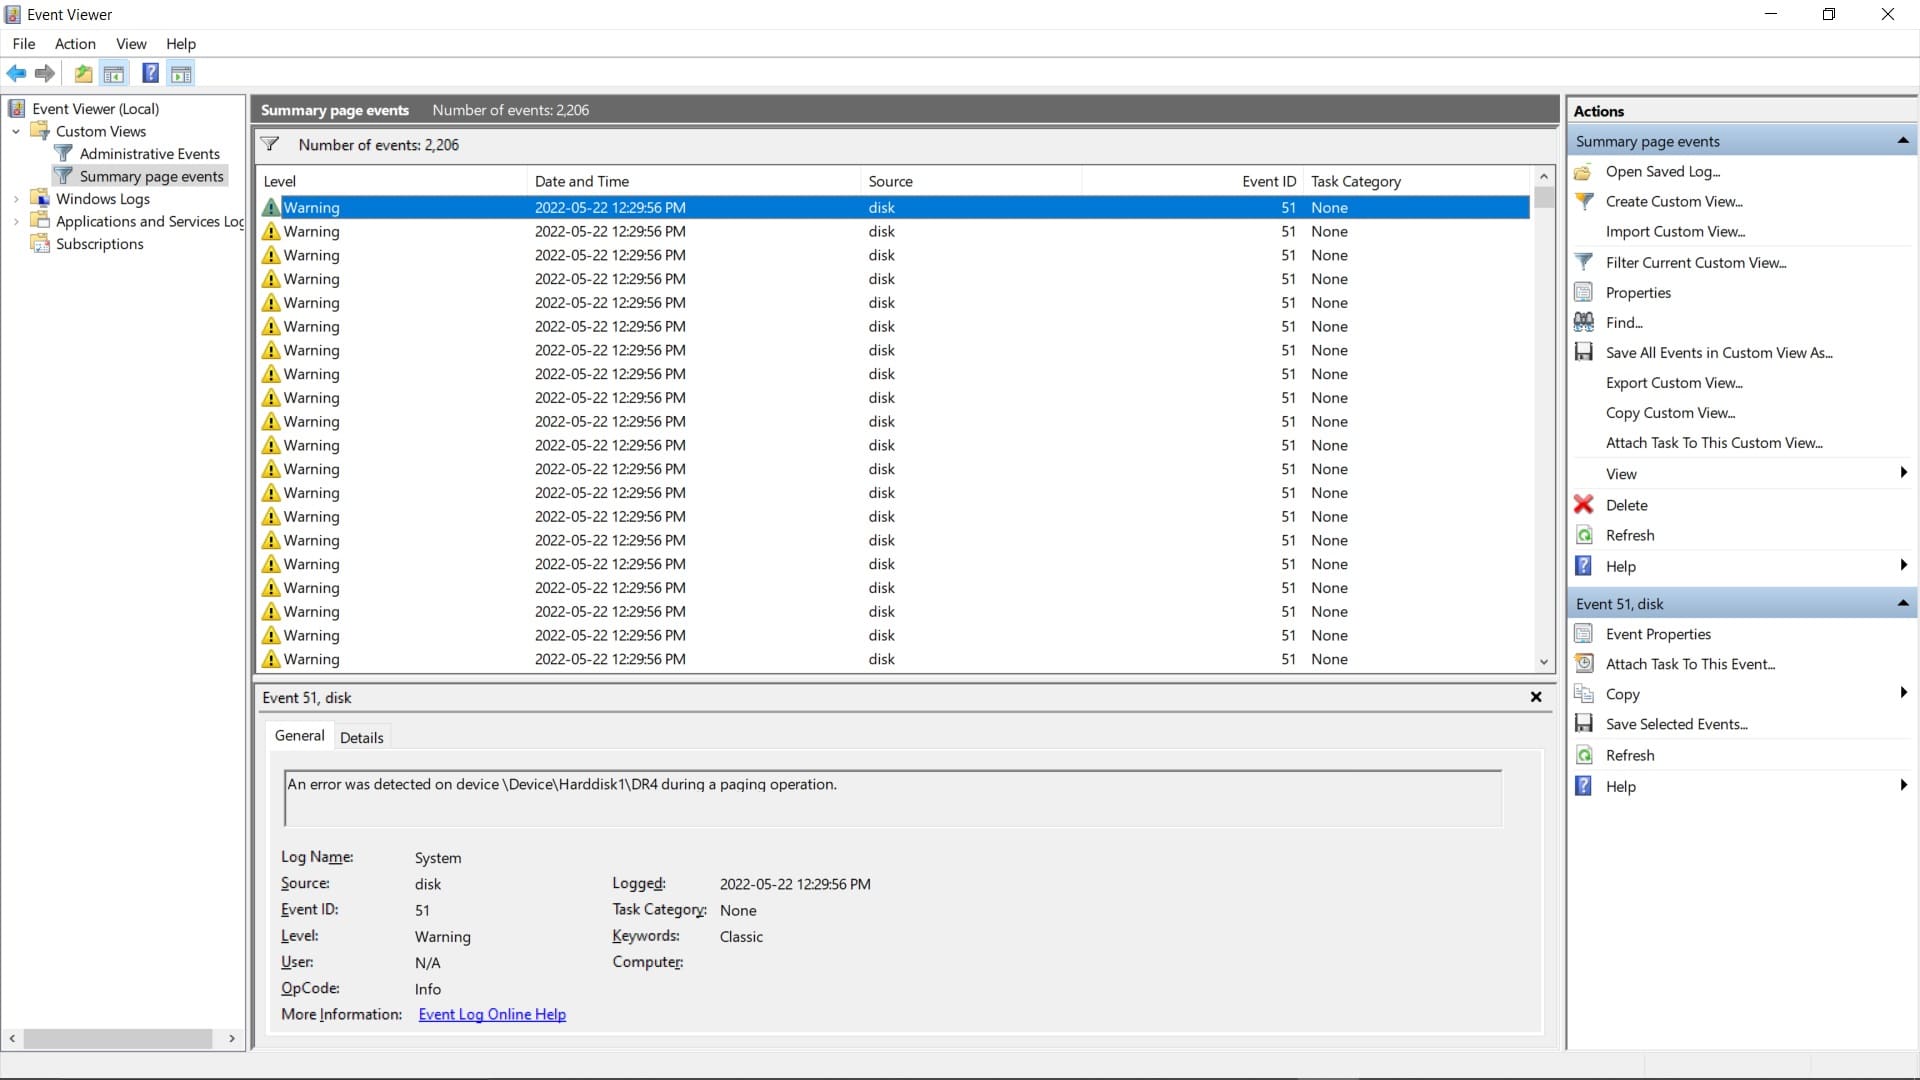This screenshot has width=1920, height=1080.
Task: Close the Event 51 preview pane
Action: tap(1535, 697)
